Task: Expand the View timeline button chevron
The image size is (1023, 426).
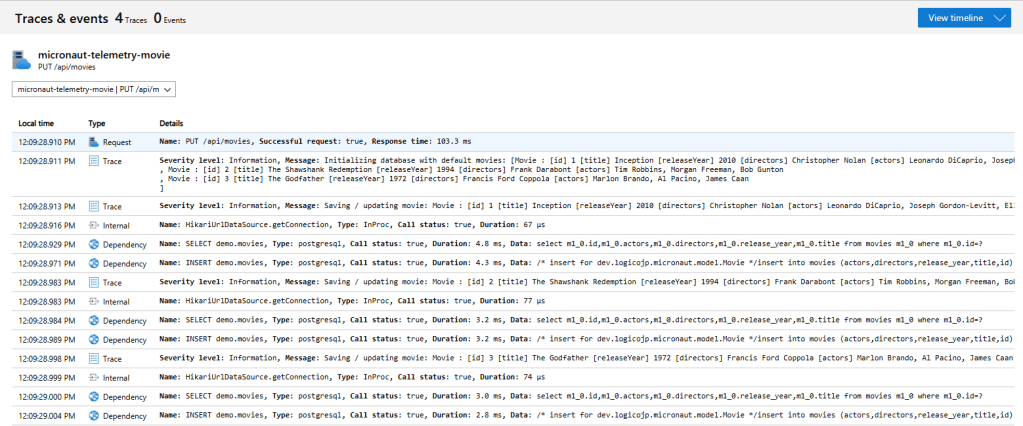Action: tap(1000, 18)
